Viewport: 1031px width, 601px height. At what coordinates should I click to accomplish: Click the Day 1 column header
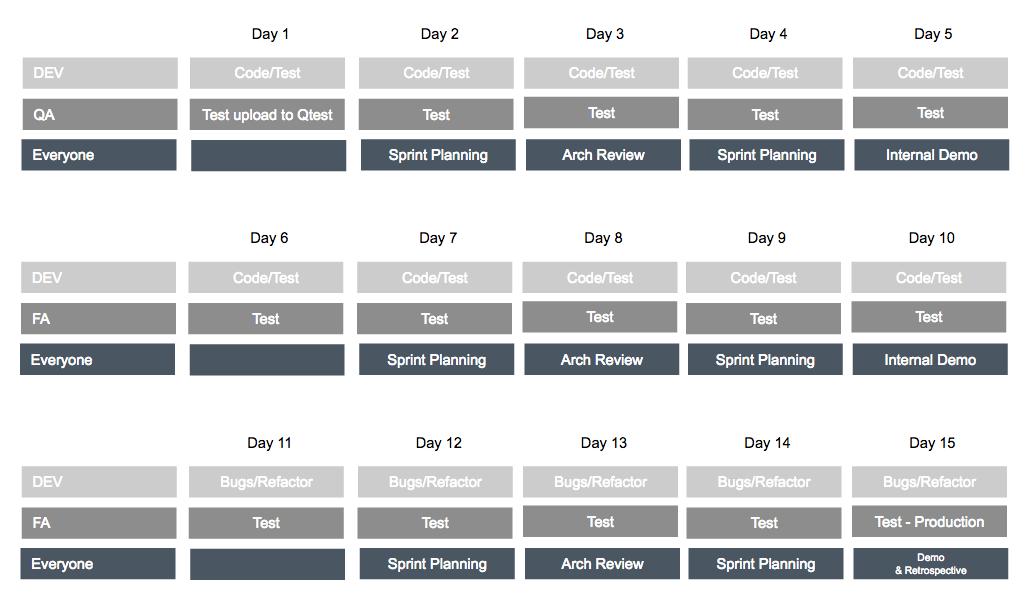click(x=270, y=34)
